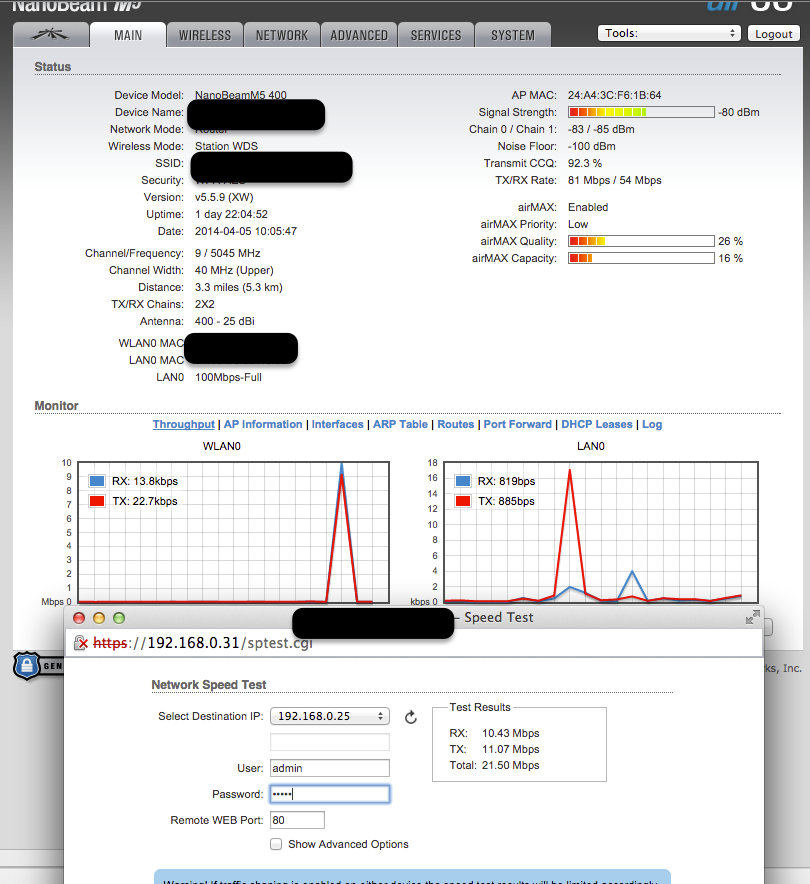Click the Total 21.50 Mbps test result
This screenshot has height=884, width=810.
tap(494, 765)
